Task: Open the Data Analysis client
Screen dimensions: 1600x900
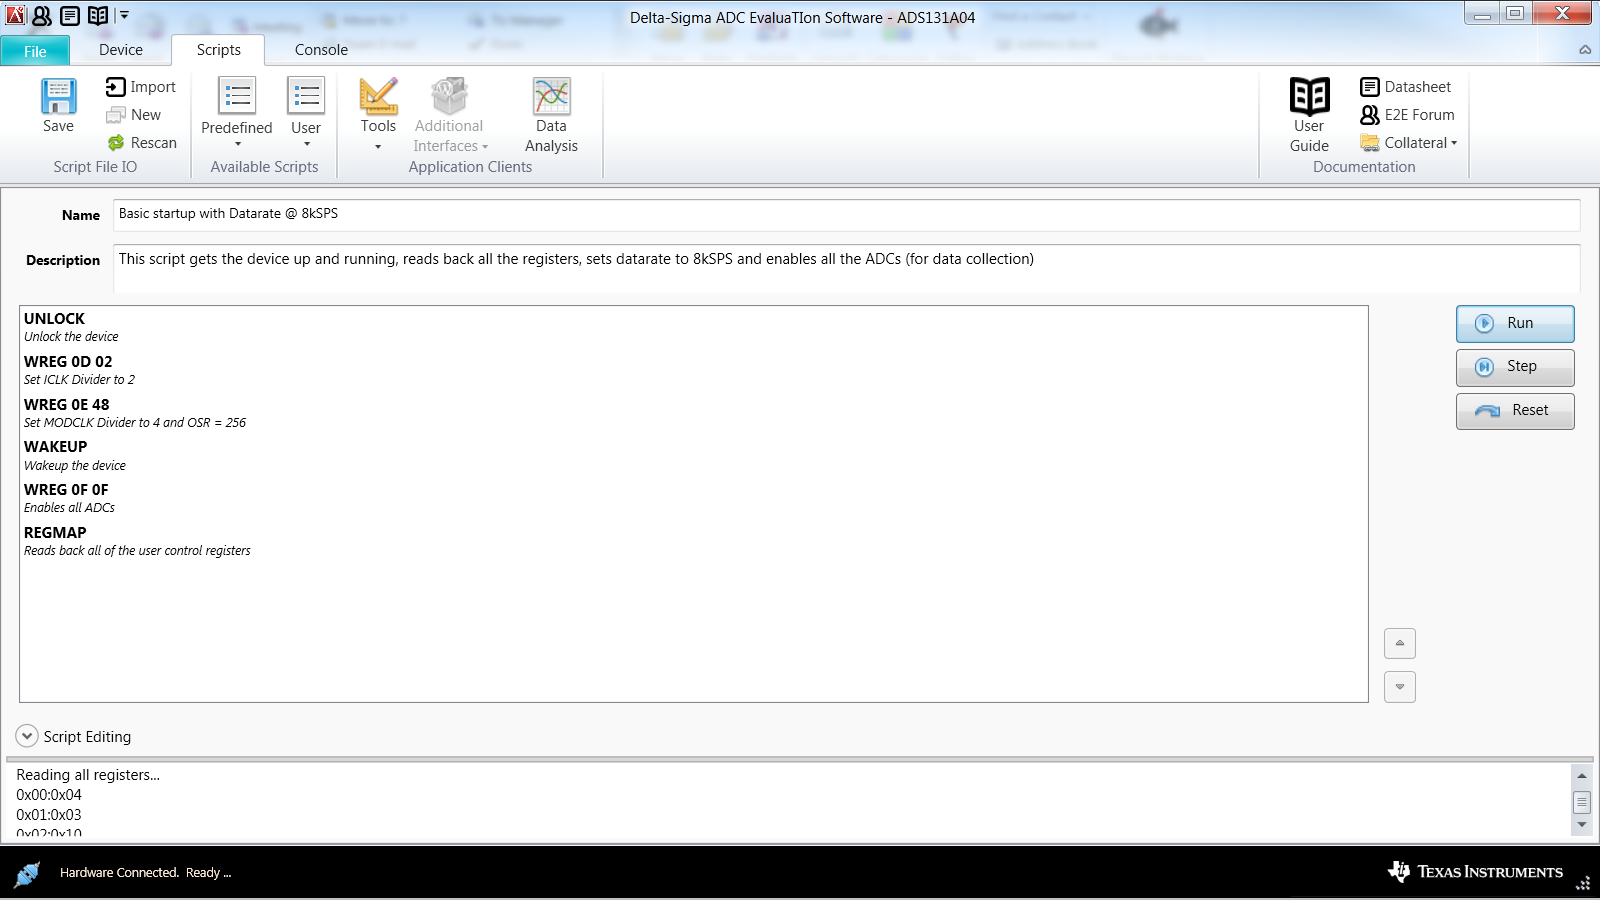Action: (551, 115)
